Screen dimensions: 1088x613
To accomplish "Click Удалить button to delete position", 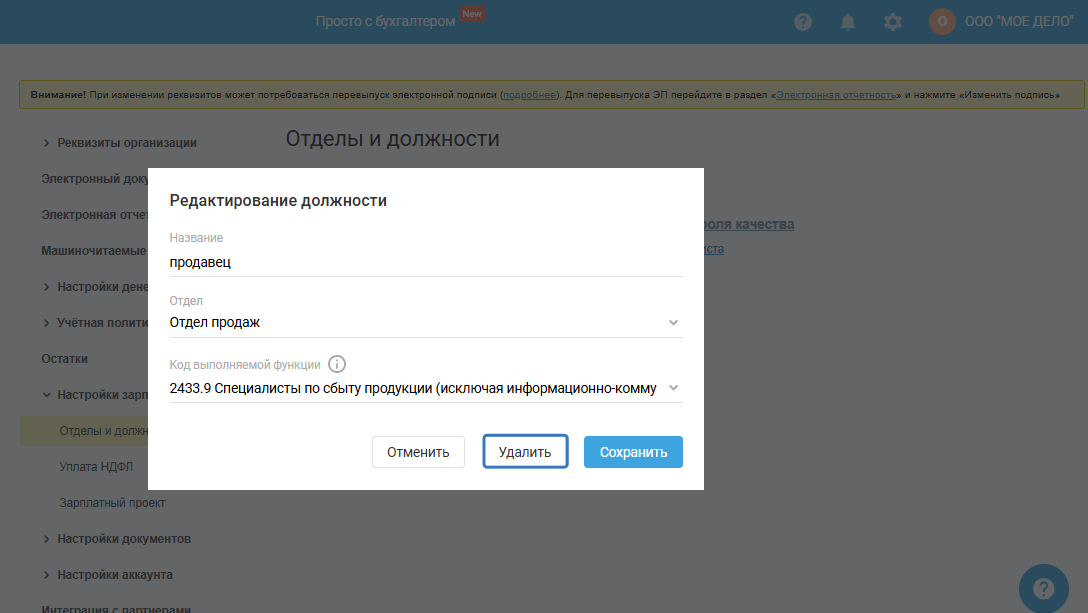I will pos(525,452).
